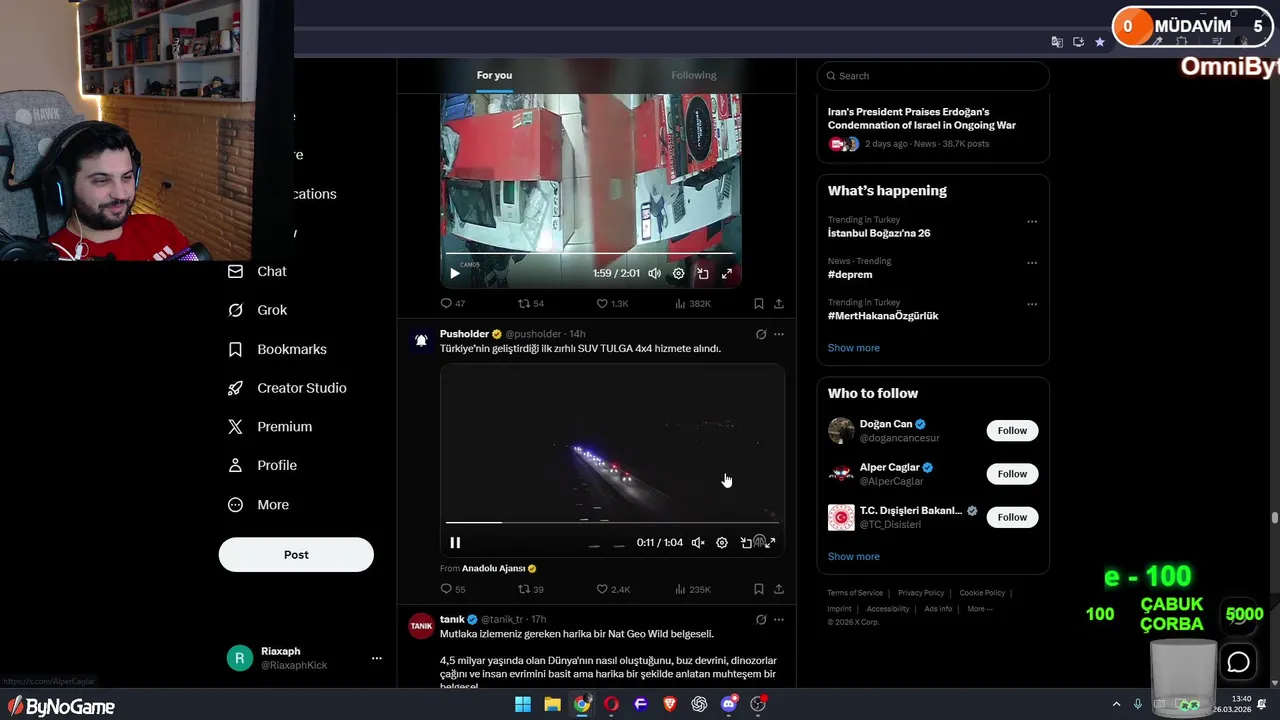Image resolution: width=1280 pixels, height=720 pixels.
Task: Follow T.C. Dışişleri Bakanlığı
Action: click(x=1012, y=517)
